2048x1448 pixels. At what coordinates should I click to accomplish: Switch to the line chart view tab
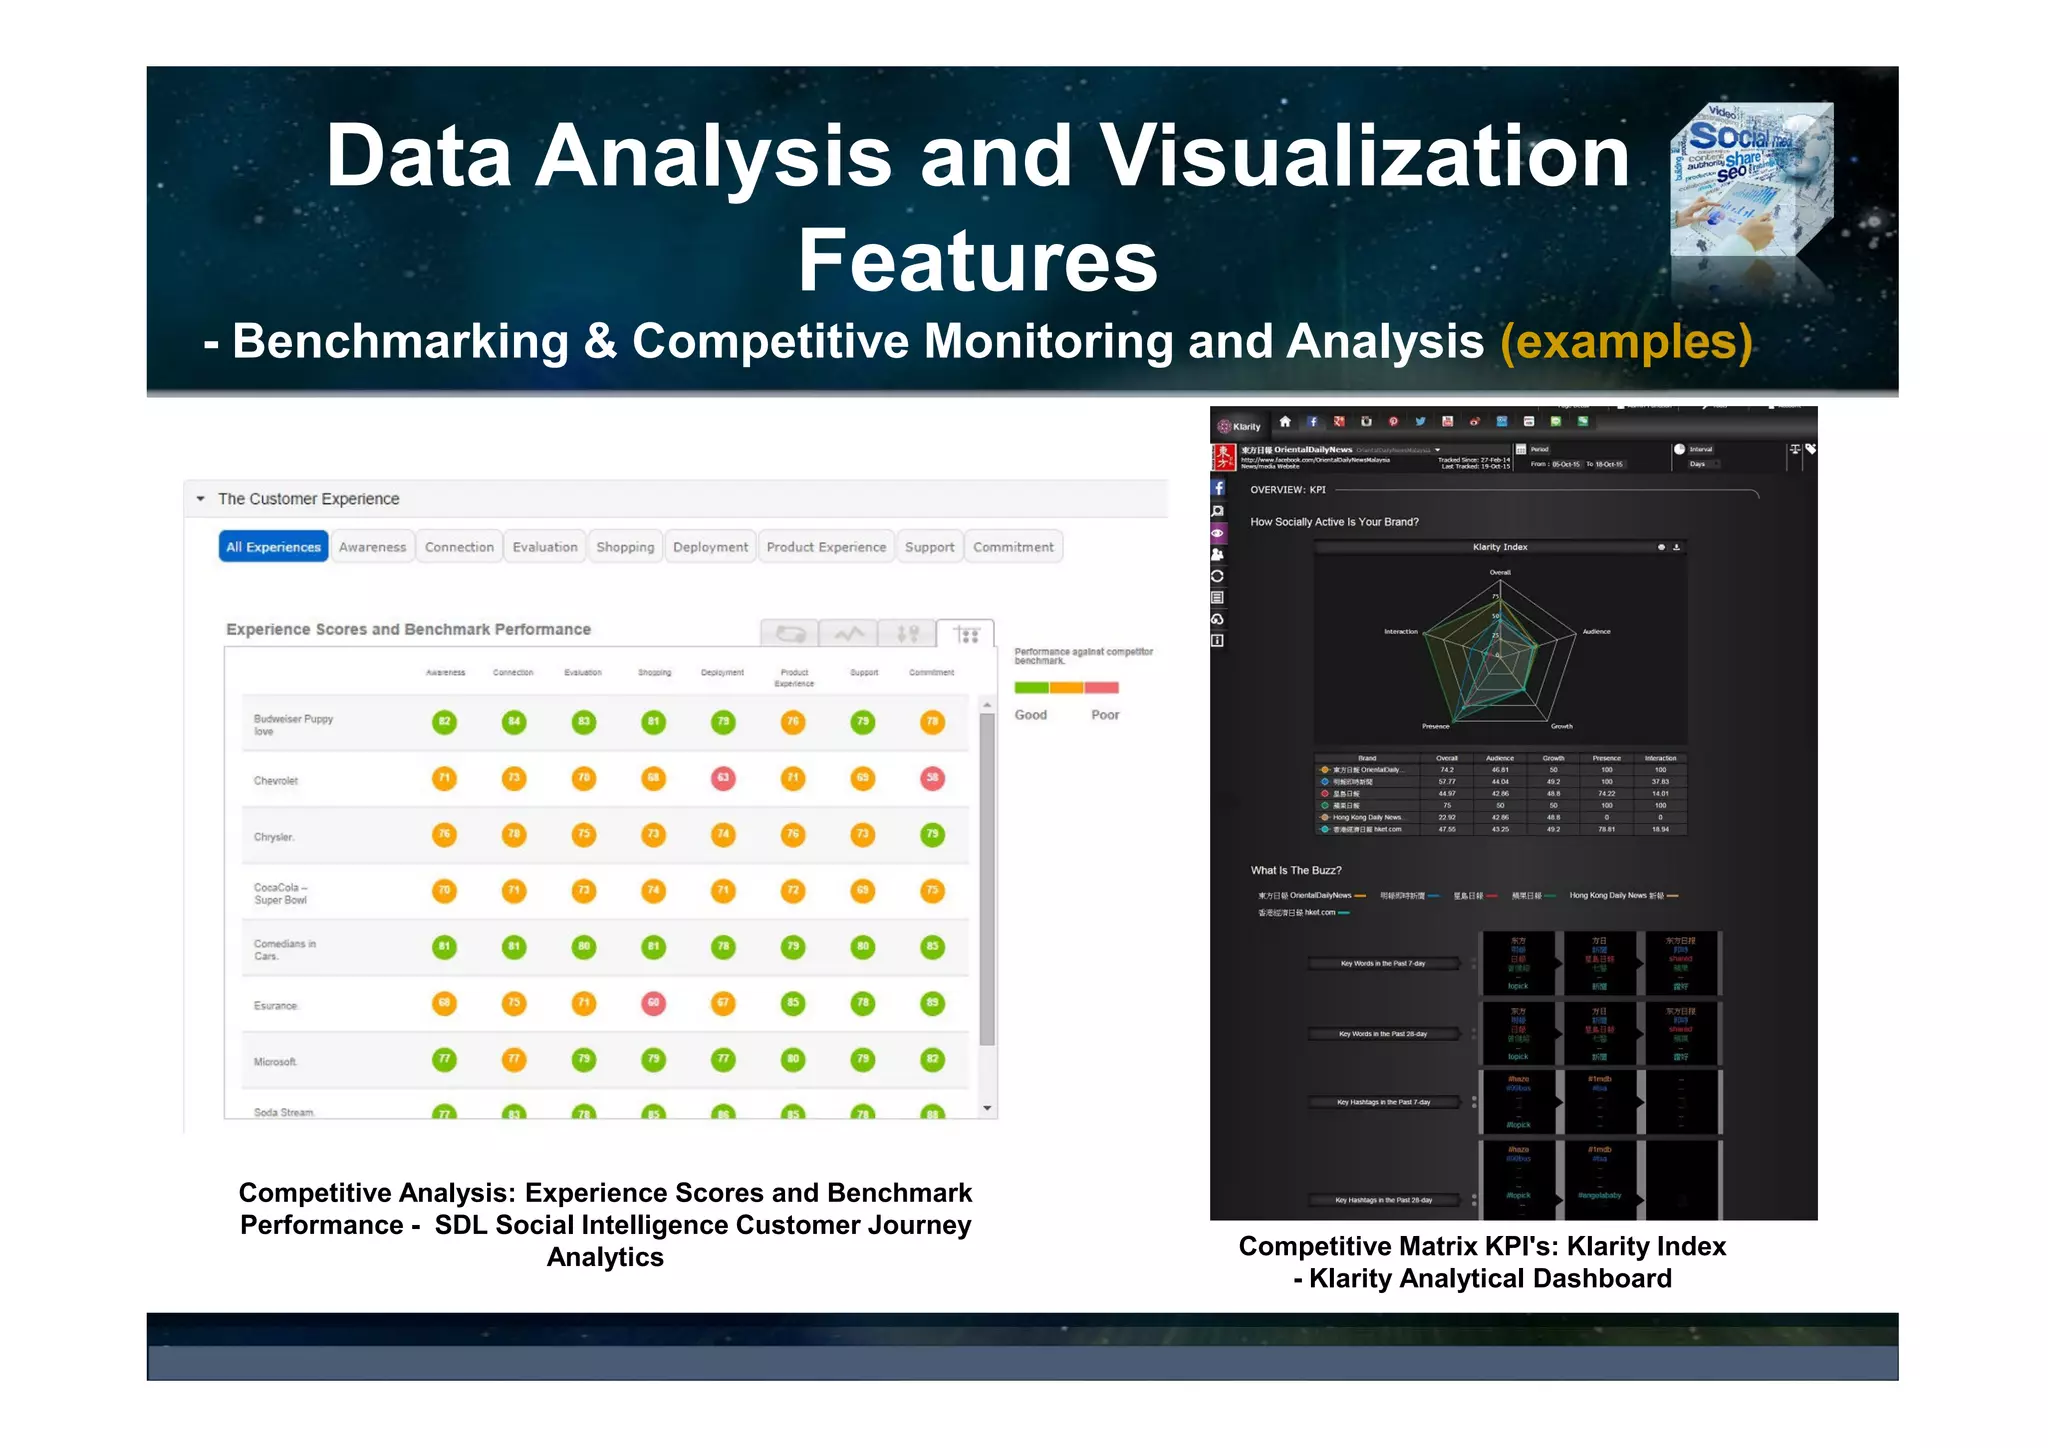click(849, 634)
